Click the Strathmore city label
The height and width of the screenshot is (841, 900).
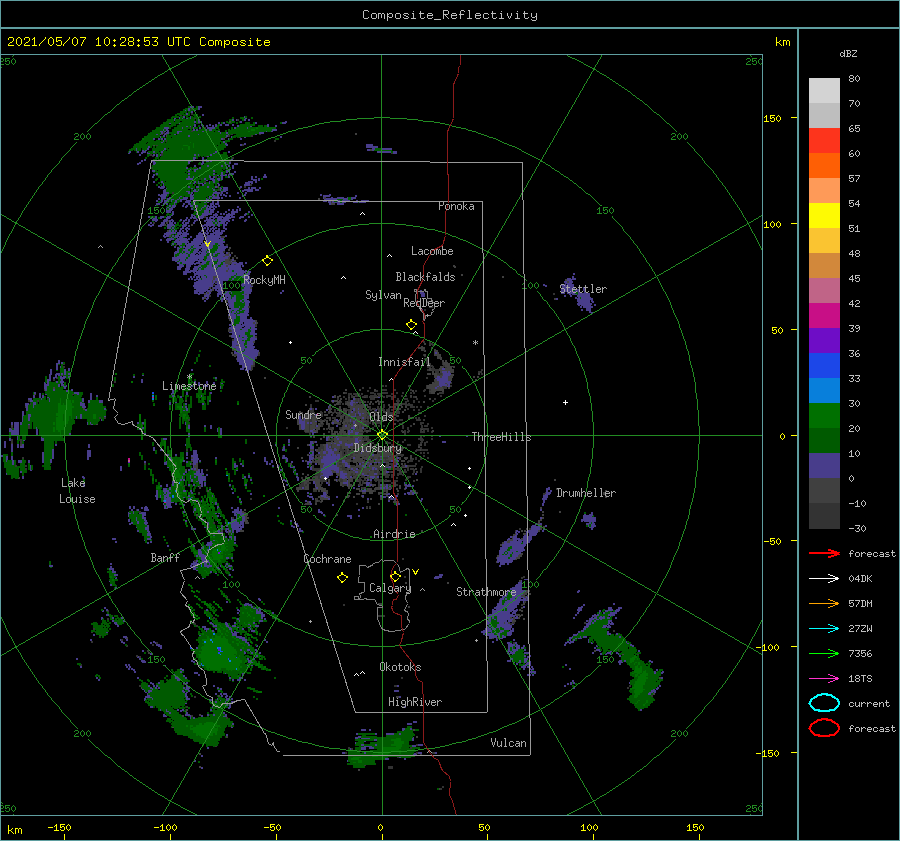point(486,592)
